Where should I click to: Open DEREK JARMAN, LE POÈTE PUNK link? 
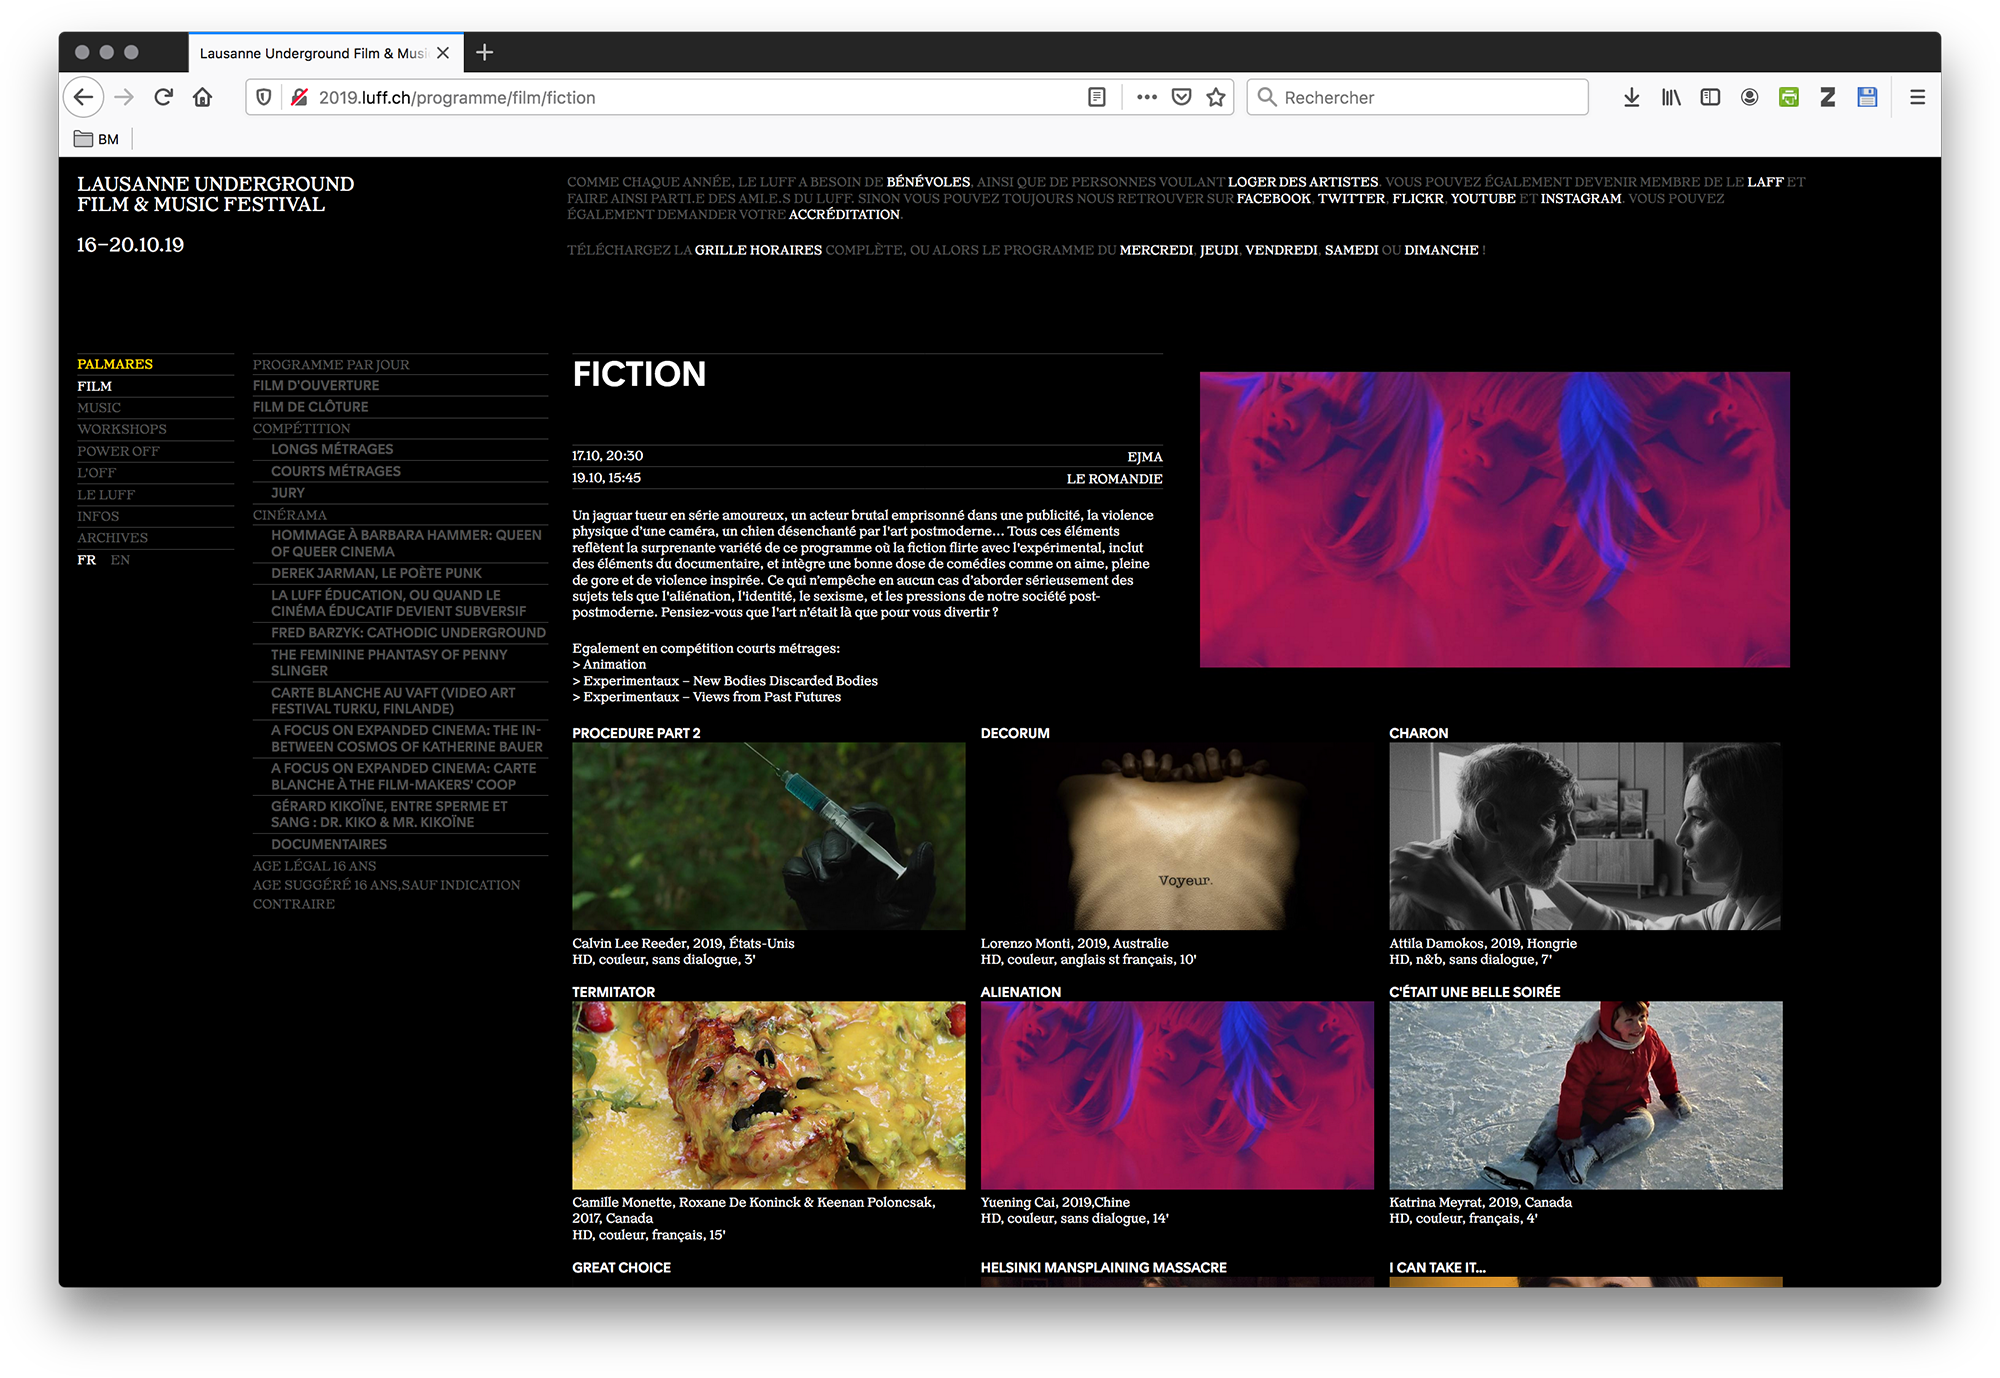[x=376, y=573]
